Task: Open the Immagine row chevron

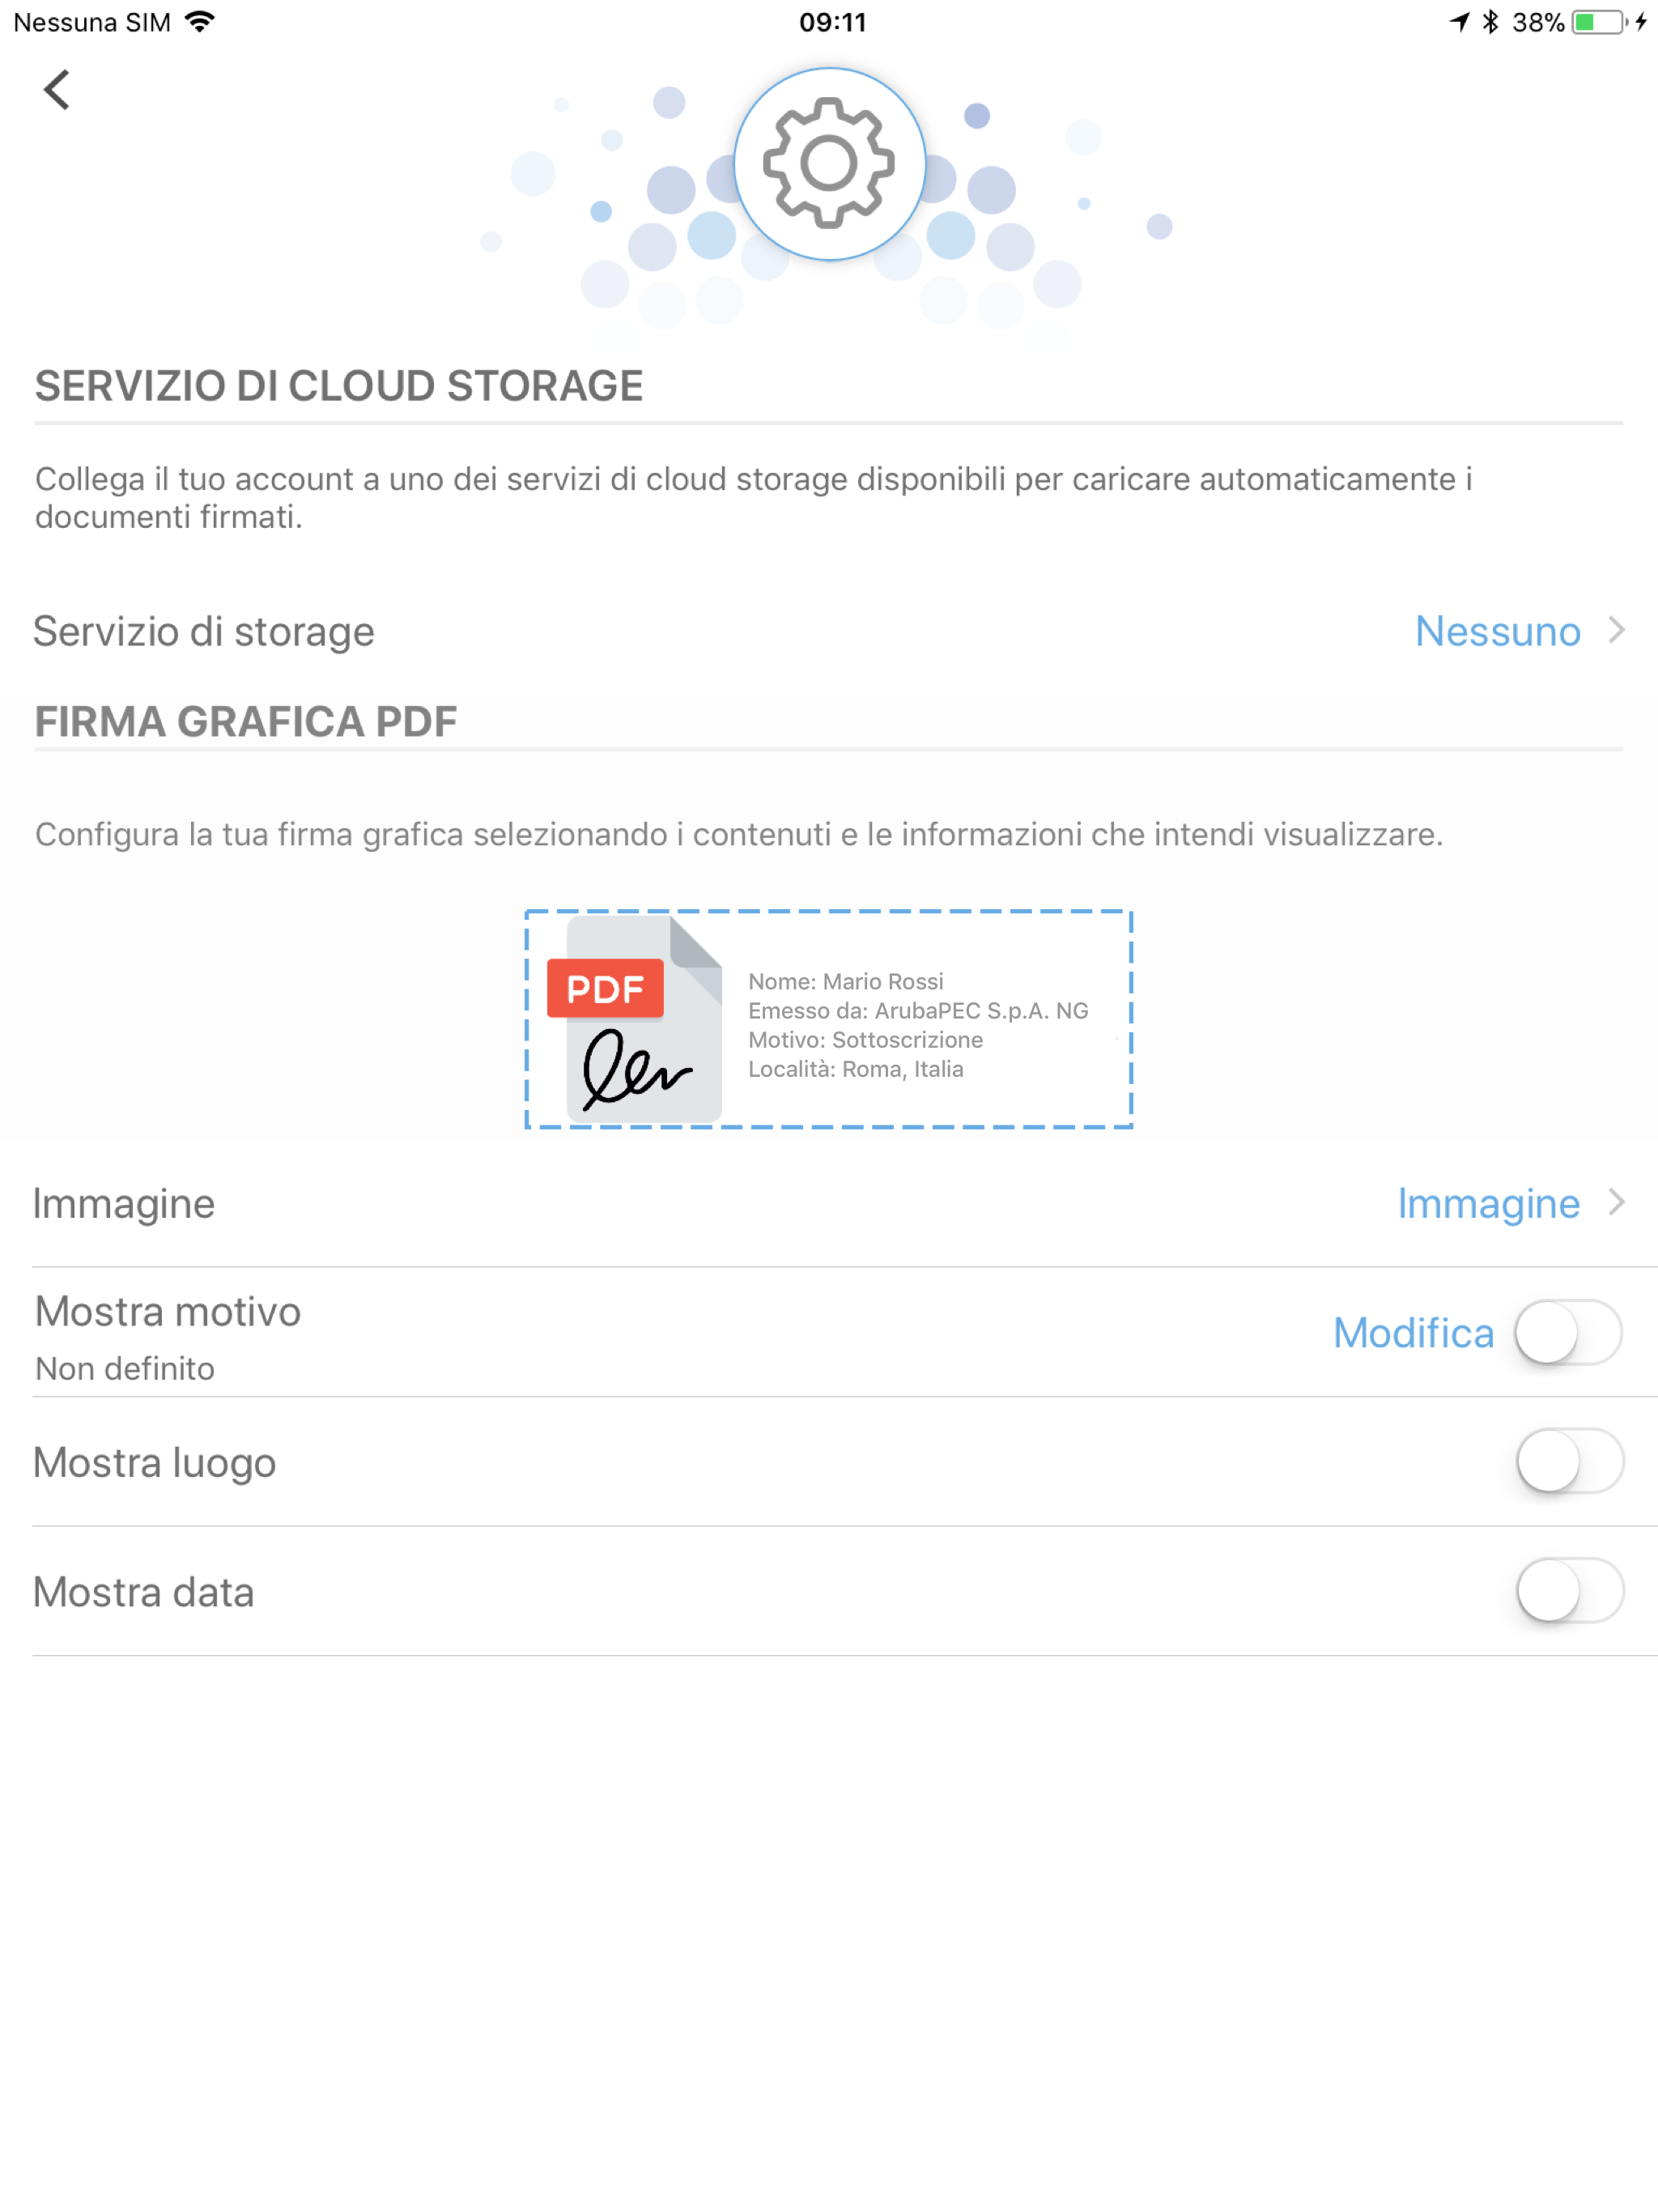Action: tap(1616, 1202)
